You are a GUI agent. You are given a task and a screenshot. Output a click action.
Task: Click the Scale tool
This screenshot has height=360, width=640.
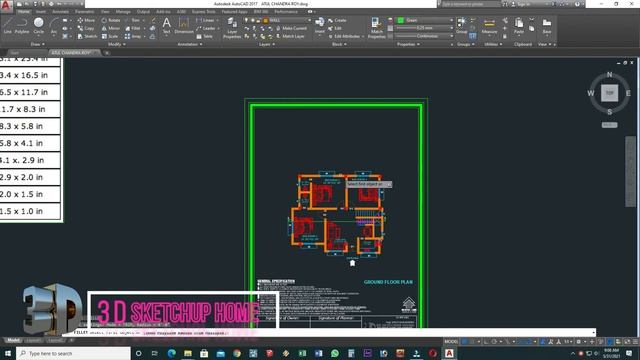tap(110, 36)
